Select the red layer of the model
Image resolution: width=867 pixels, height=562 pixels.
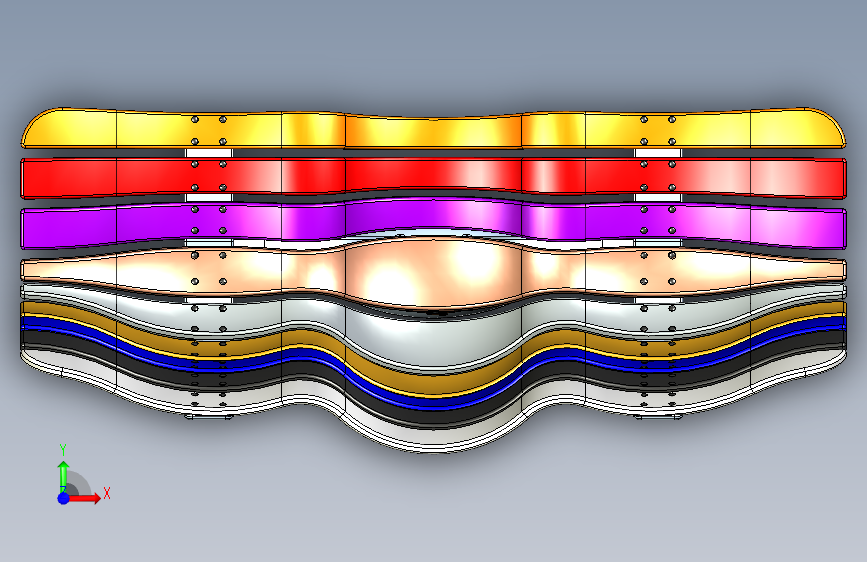pos(434,176)
